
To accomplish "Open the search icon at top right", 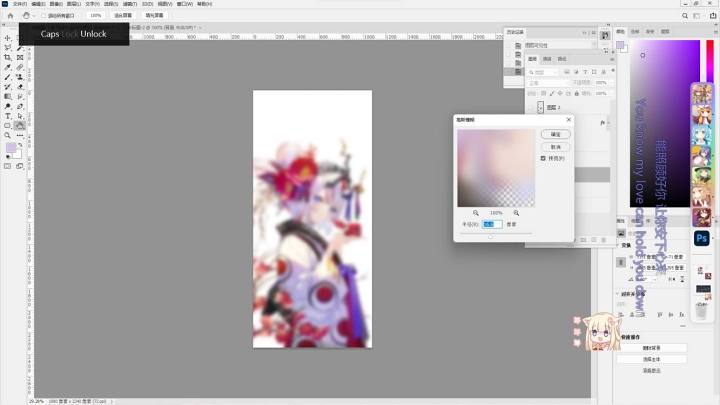I will click(685, 15).
